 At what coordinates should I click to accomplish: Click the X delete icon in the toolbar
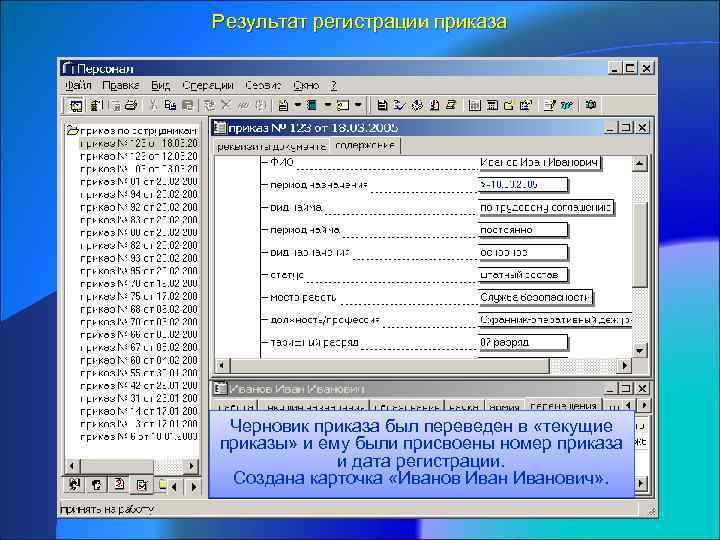coord(225,105)
